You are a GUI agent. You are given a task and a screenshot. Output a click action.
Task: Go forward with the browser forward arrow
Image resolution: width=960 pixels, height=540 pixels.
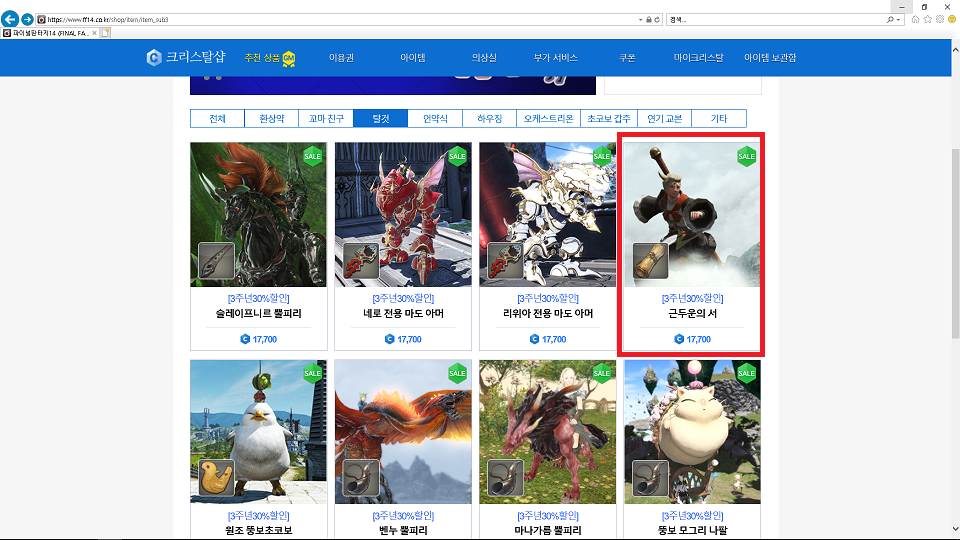tap(27, 20)
